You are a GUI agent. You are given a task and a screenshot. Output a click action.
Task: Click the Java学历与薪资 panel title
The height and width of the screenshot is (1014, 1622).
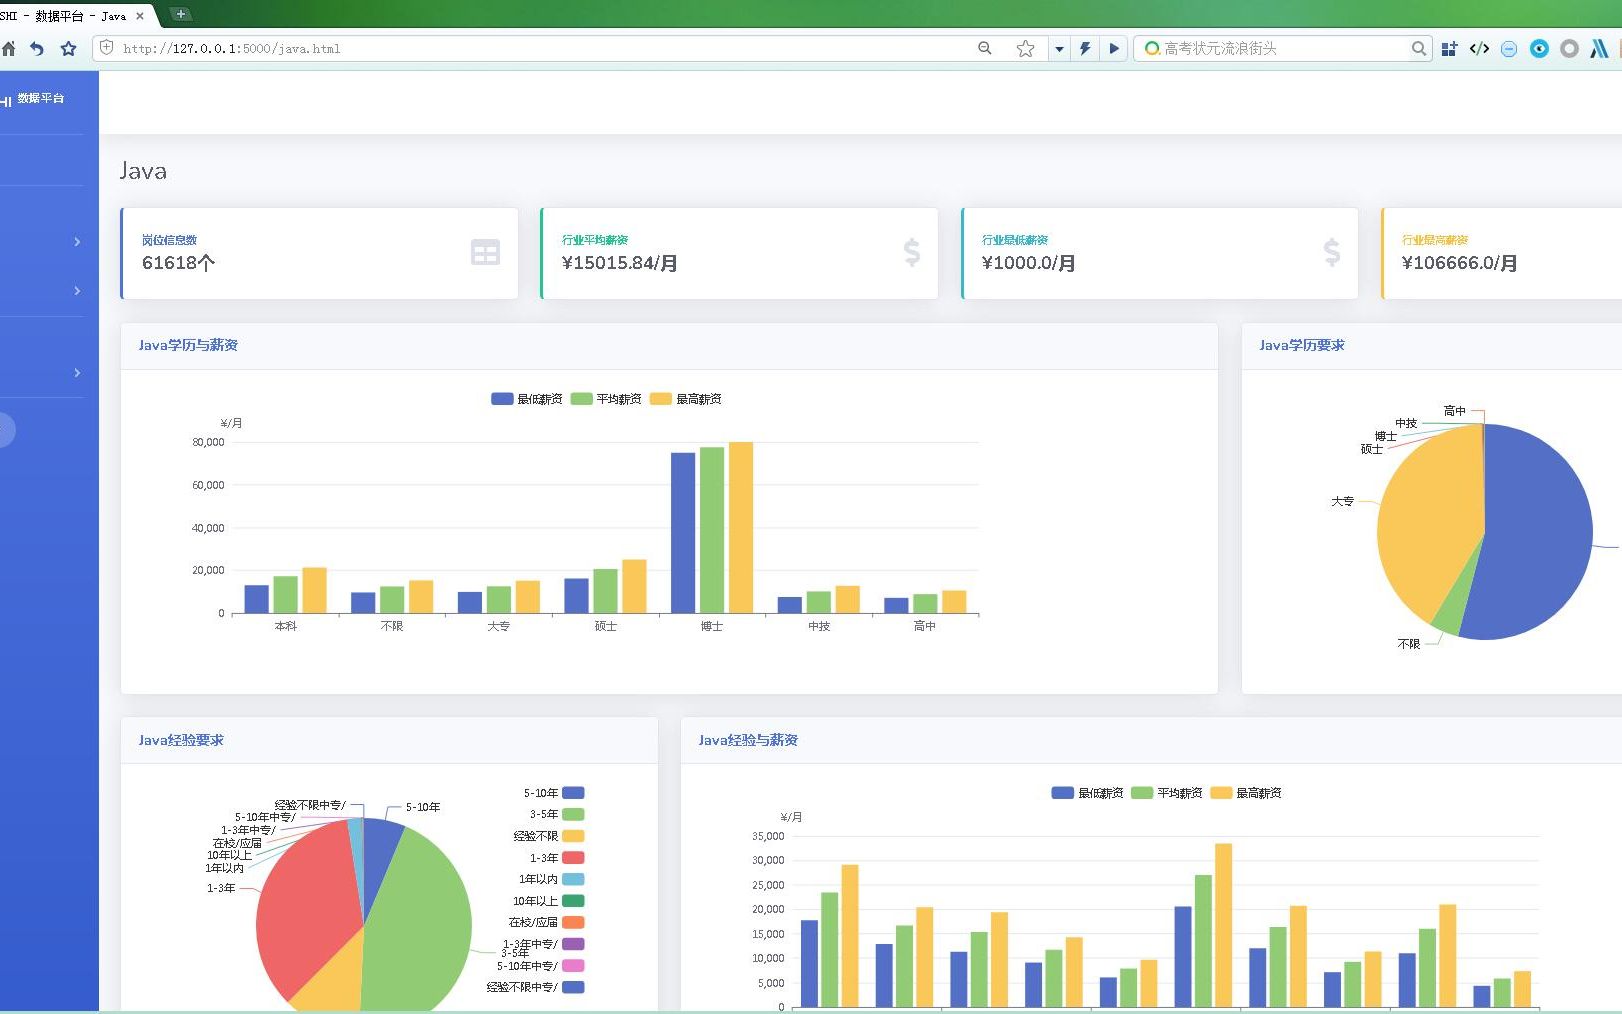pos(188,345)
